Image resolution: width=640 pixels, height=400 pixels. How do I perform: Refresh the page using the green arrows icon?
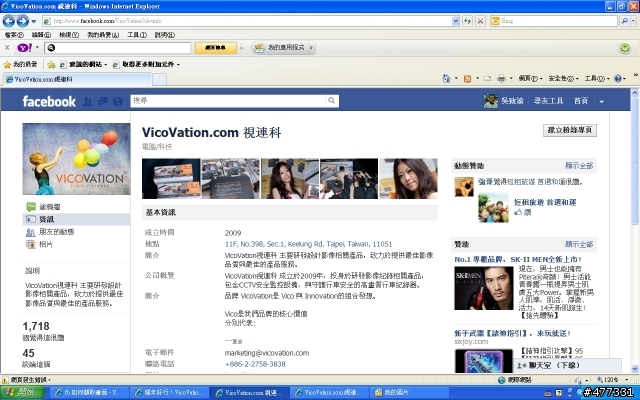(x=467, y=21)
